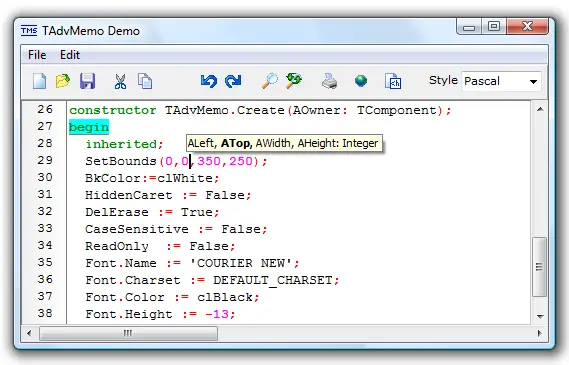569x365 pixels.
Task: Click the parameter hint tooltip
Action: pyautogui.click(x=284, y=143)
